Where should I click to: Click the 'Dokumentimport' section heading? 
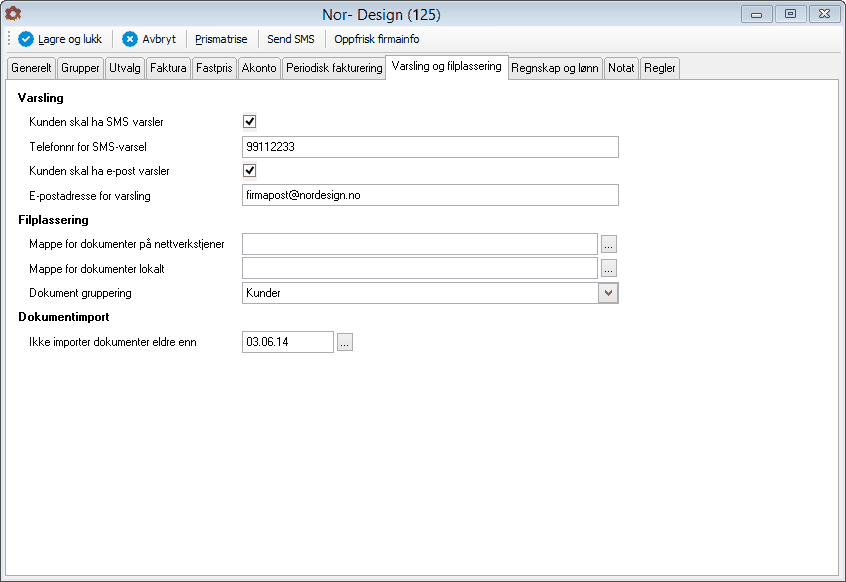click(x=64, y=317)
